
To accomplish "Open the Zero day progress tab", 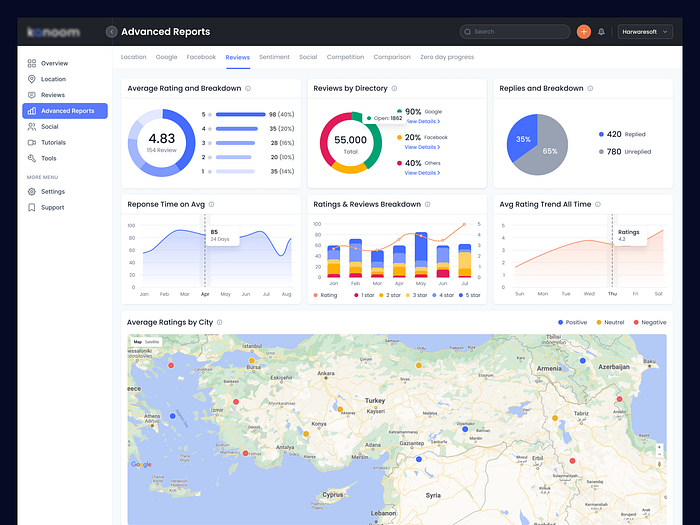I will pyautogui.click(x=447, y=57).
